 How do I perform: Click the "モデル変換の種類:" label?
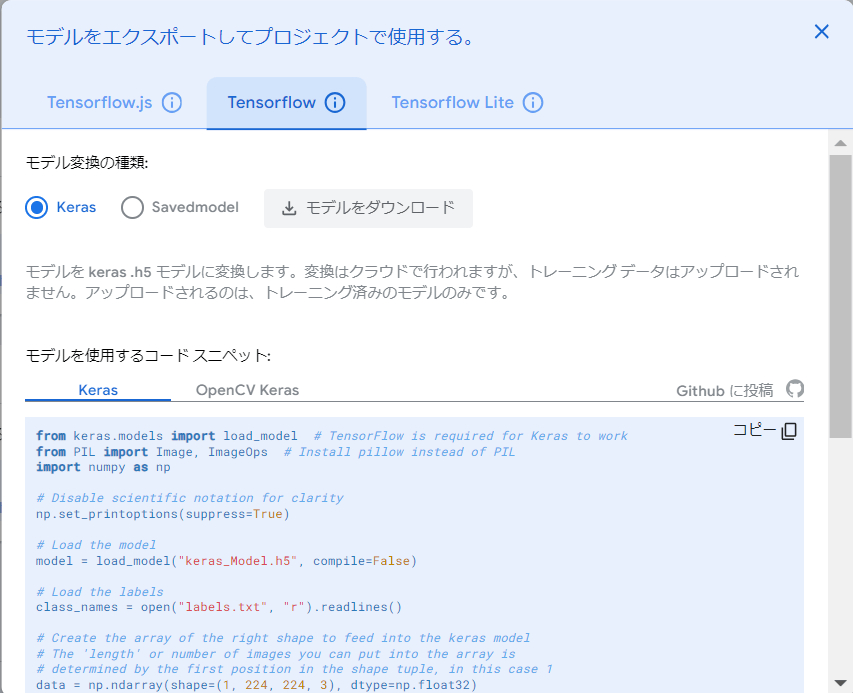click(87, 162)
